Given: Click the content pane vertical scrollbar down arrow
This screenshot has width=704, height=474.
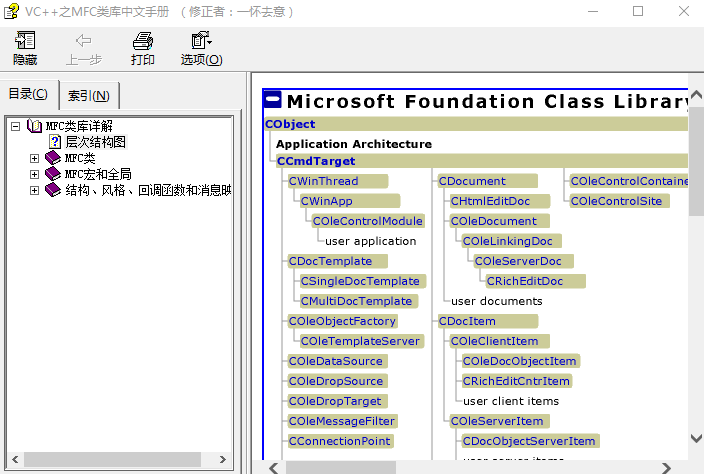Looking at the screenshot, I should coord(696,437).
